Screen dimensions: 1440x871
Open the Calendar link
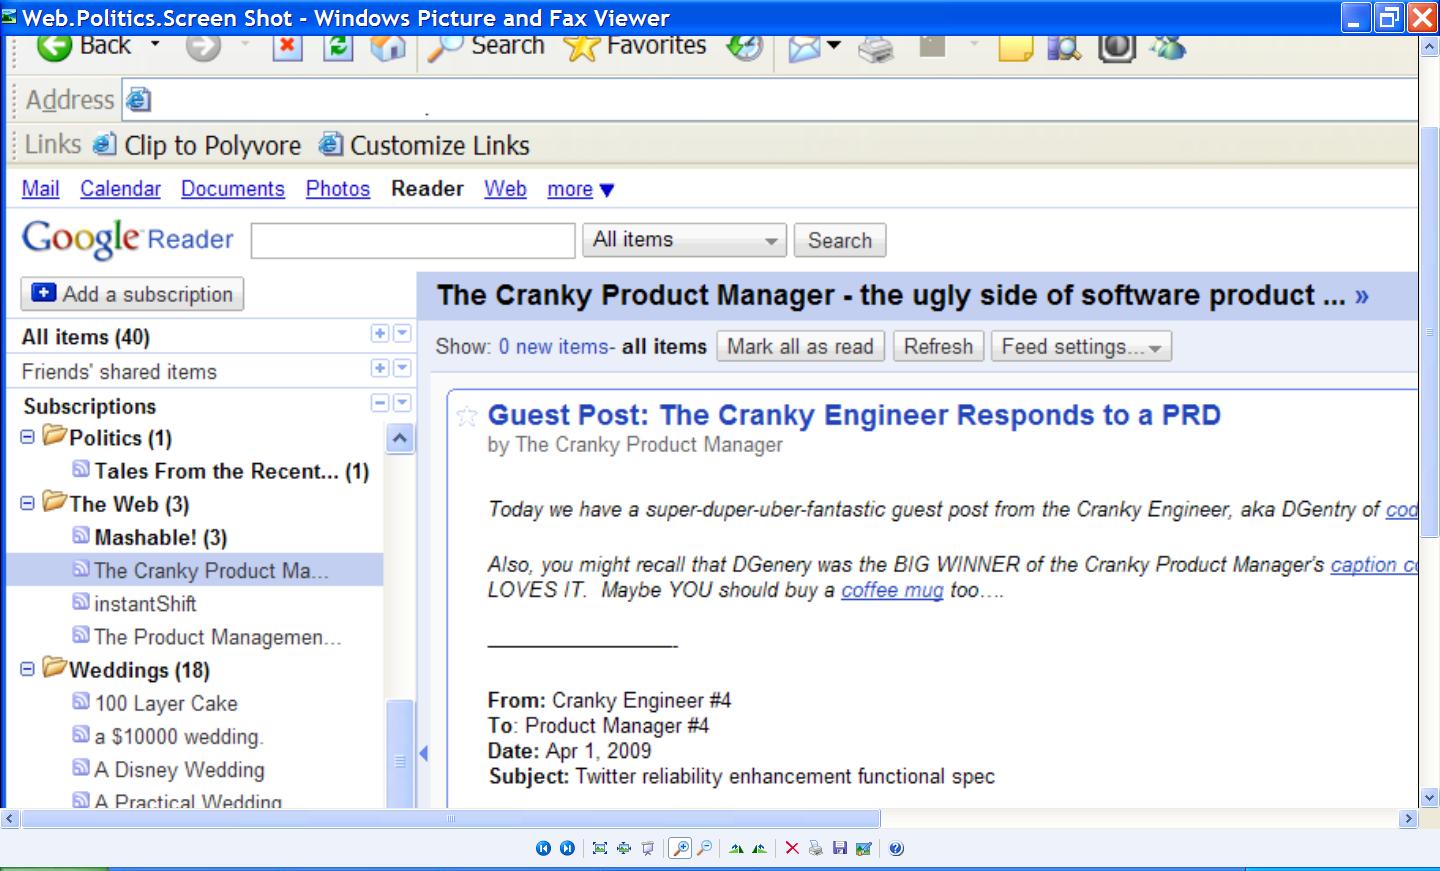point(120,189)
